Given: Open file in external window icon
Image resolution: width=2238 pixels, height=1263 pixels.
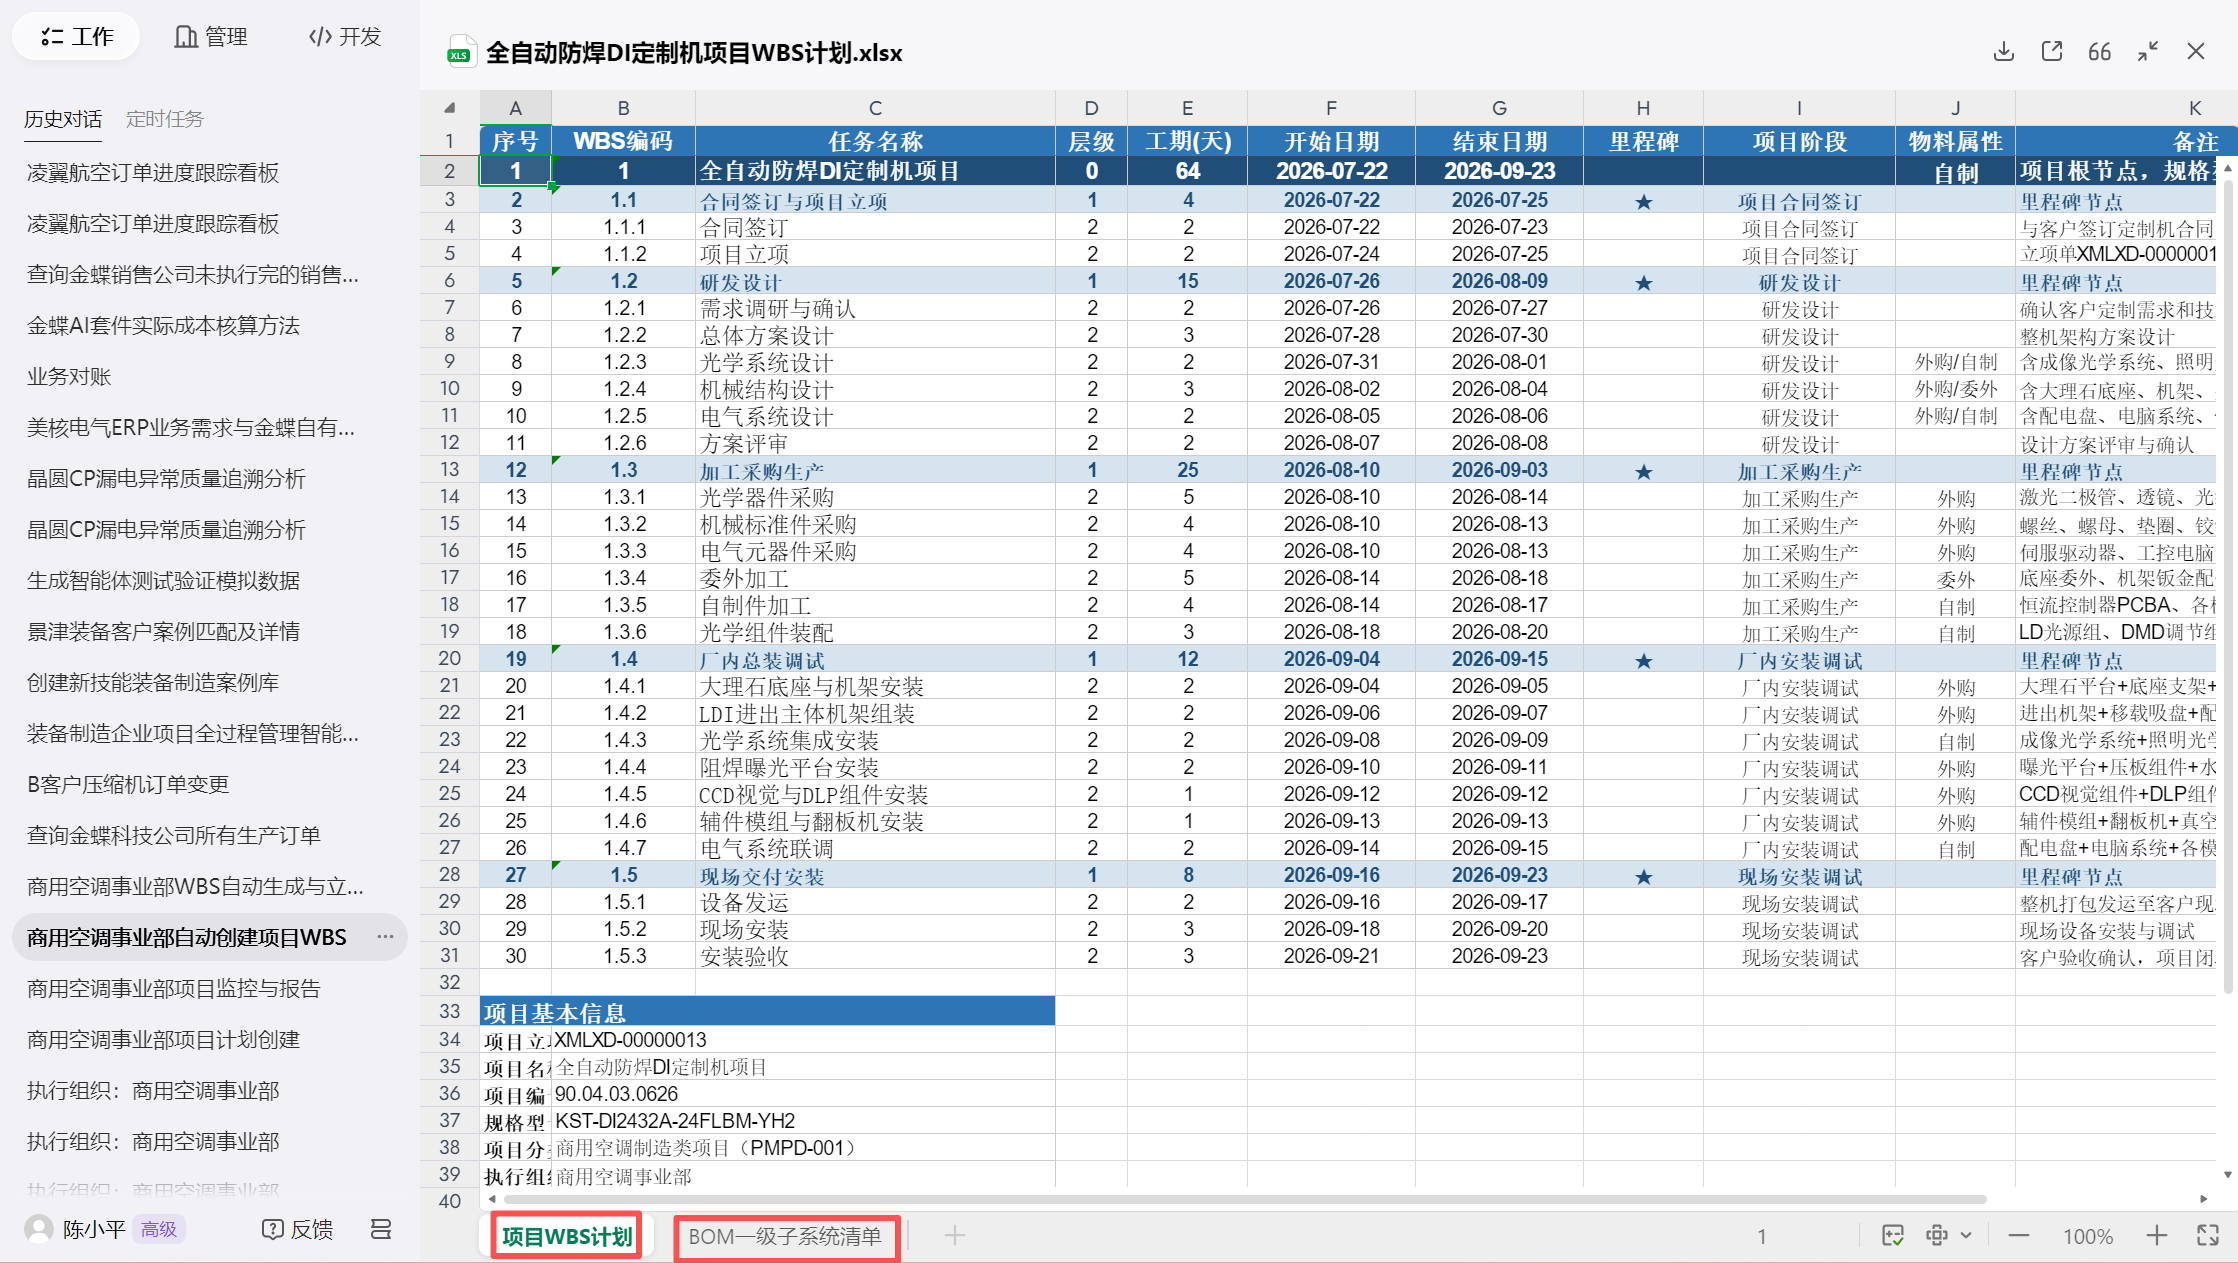Looking at the screenshot, I should point(2051,52).
